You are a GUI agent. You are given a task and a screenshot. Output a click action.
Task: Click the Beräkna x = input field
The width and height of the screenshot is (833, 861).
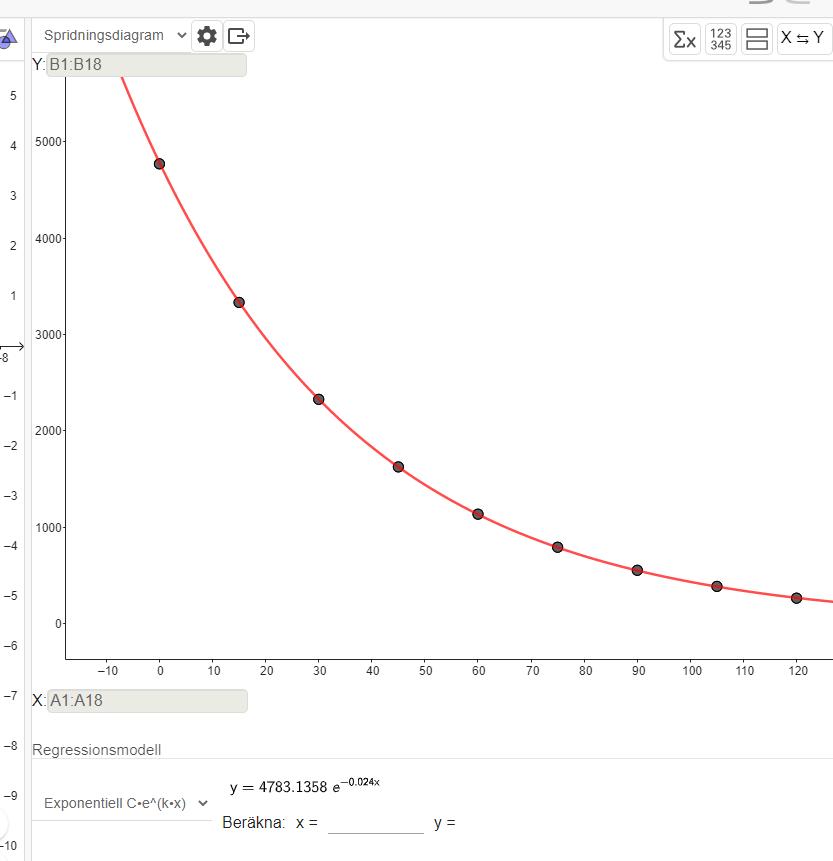click(375, 823)
